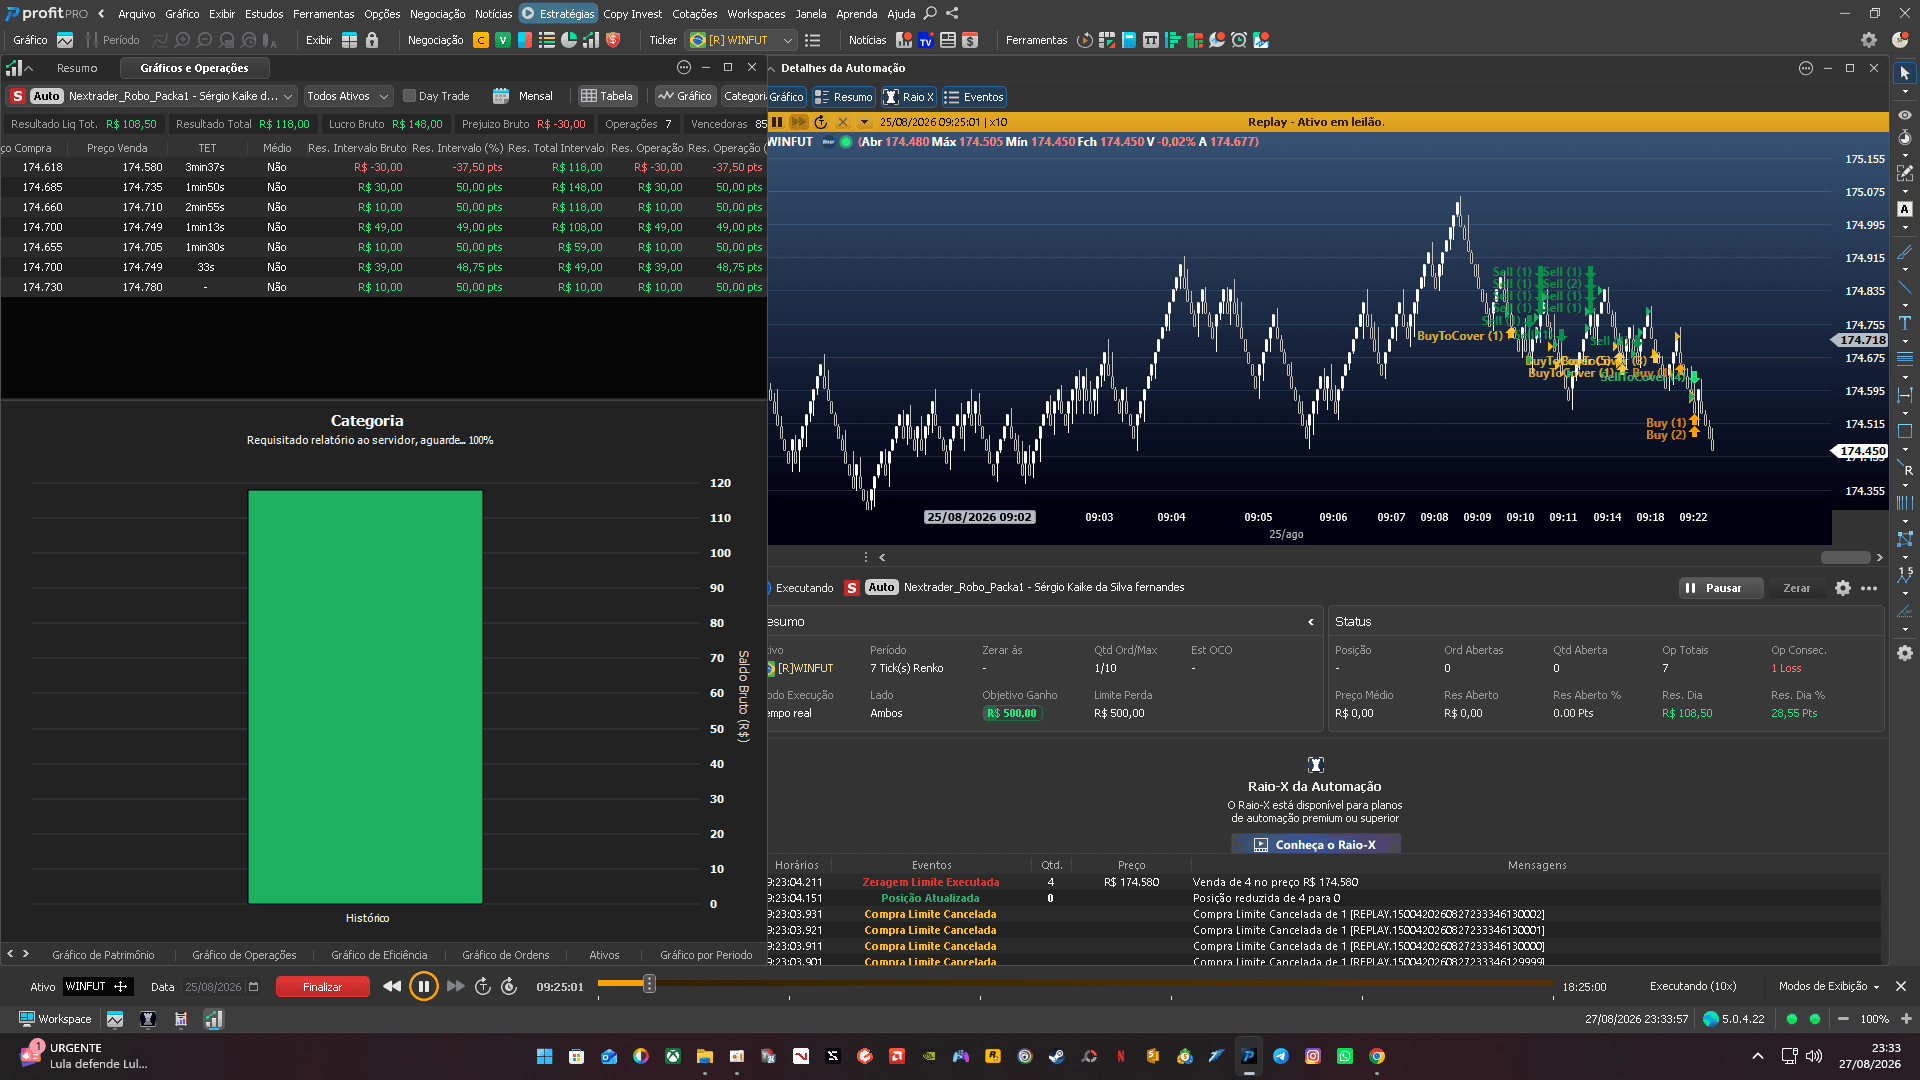
Task: Pause the replay playback
Action: pos(424,987)
